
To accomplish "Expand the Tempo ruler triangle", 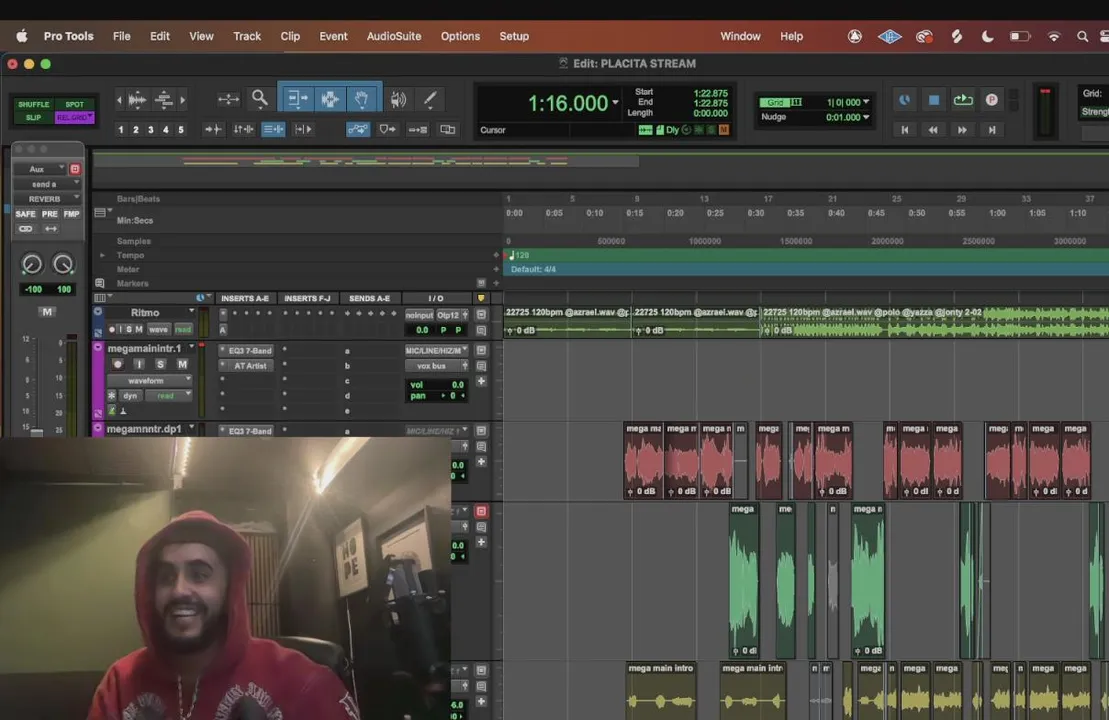I will click(102, 255).
